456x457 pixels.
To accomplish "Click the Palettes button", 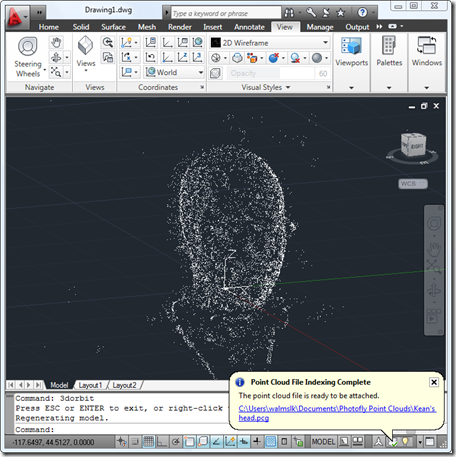I will 389,51.
